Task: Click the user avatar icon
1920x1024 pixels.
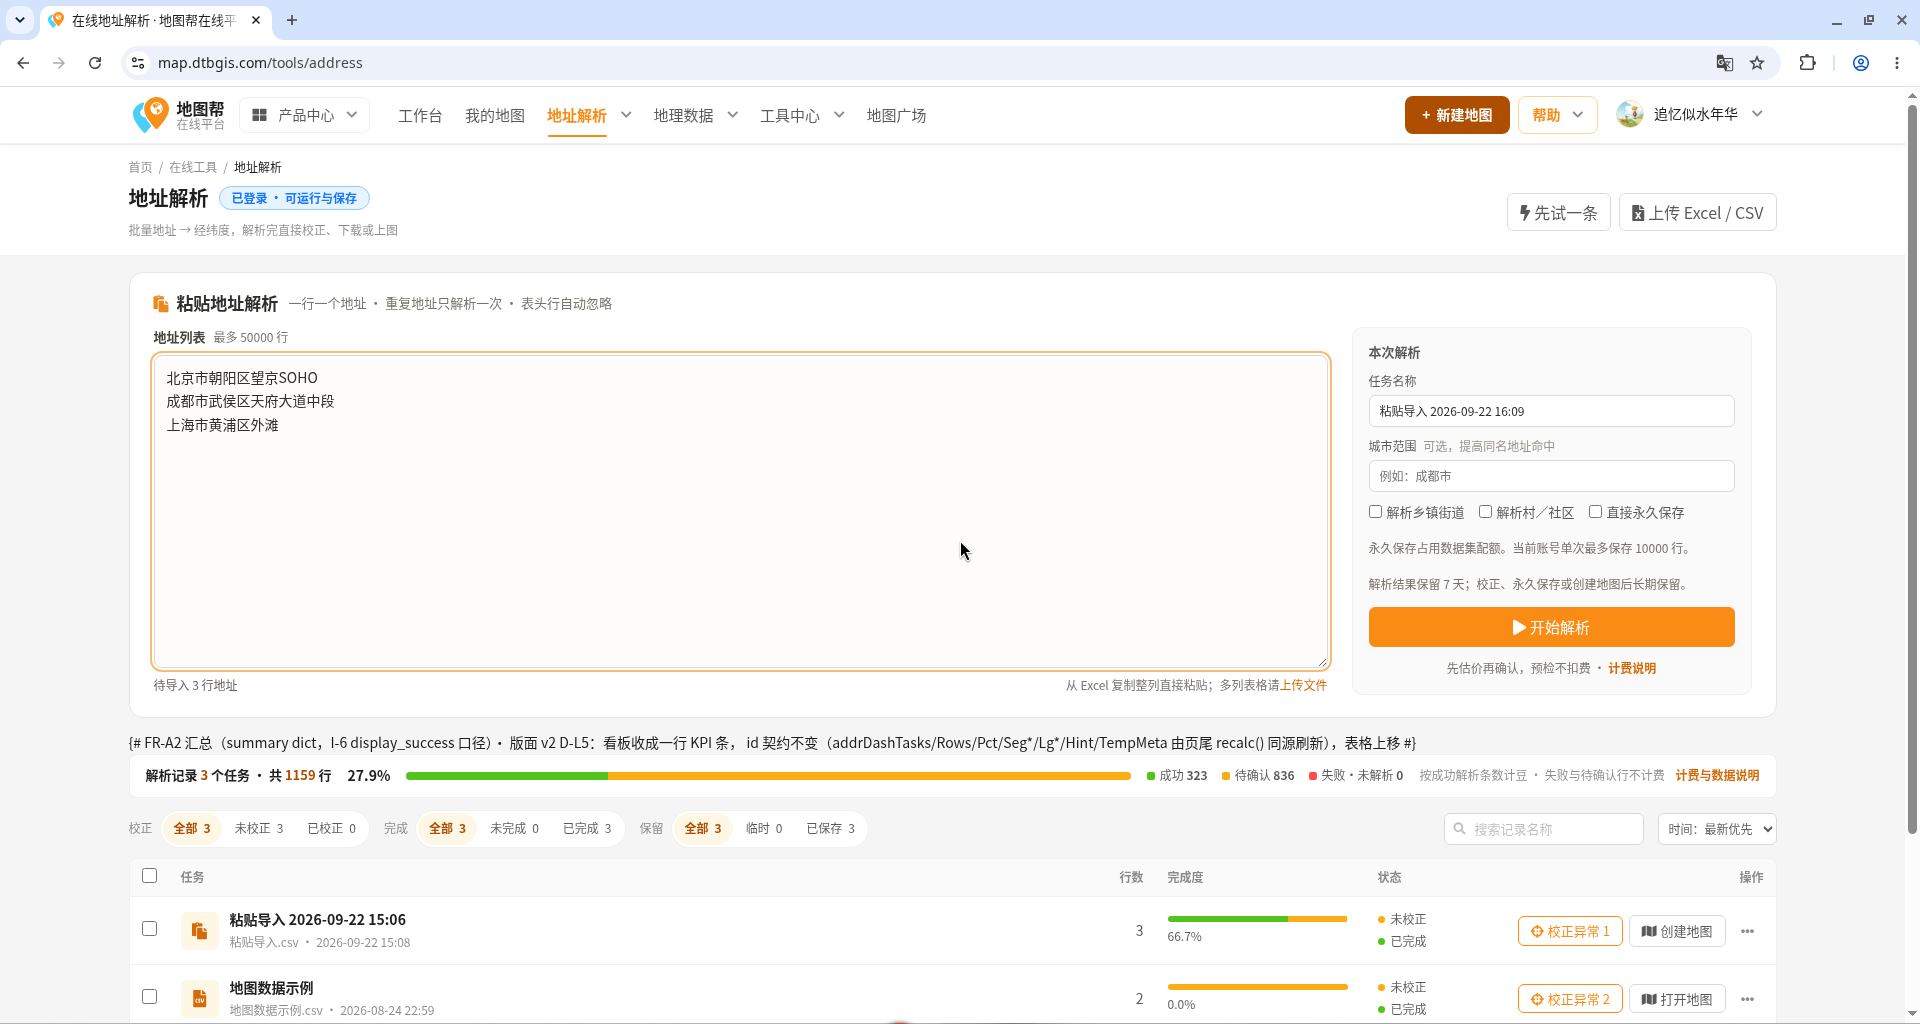Action: click(1630, 114)
